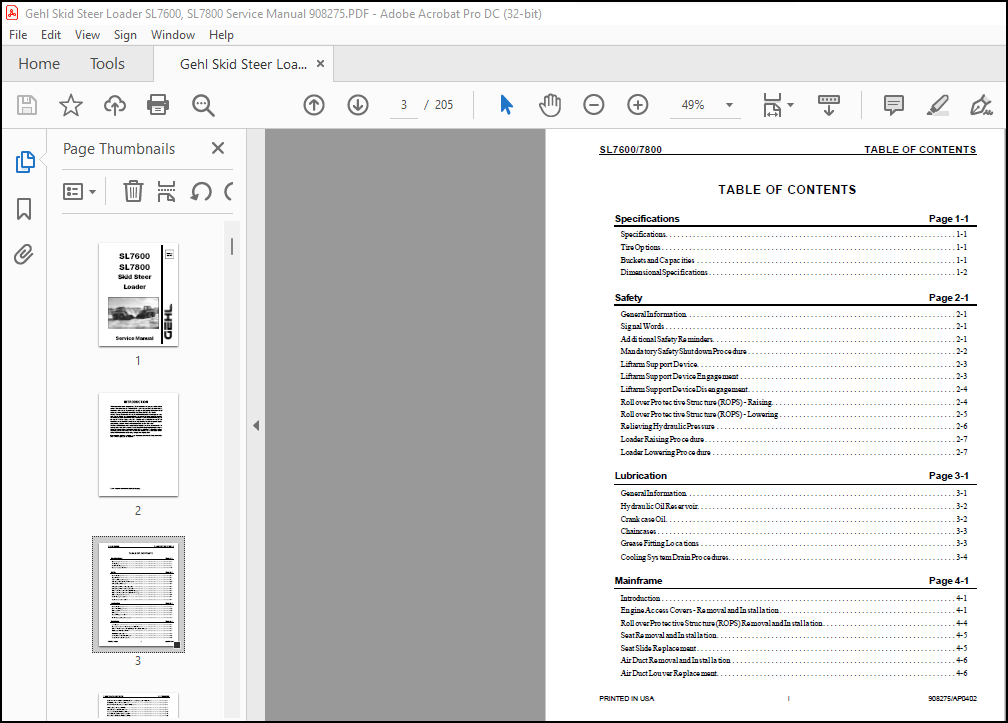Select the Gehl Skid Steer document tab

(244, 64)
